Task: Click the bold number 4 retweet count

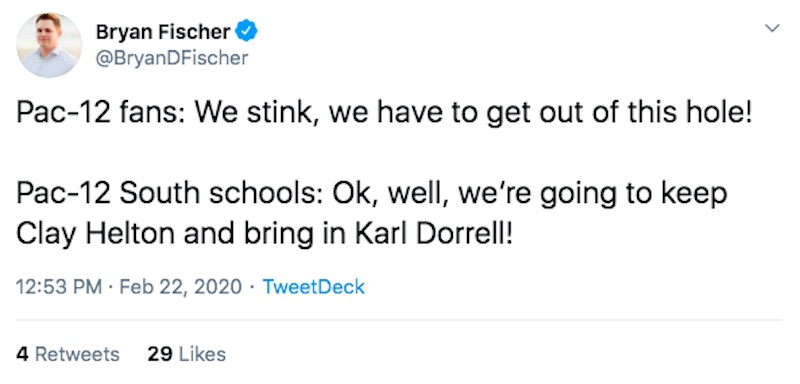Action: tap(22, 354)
